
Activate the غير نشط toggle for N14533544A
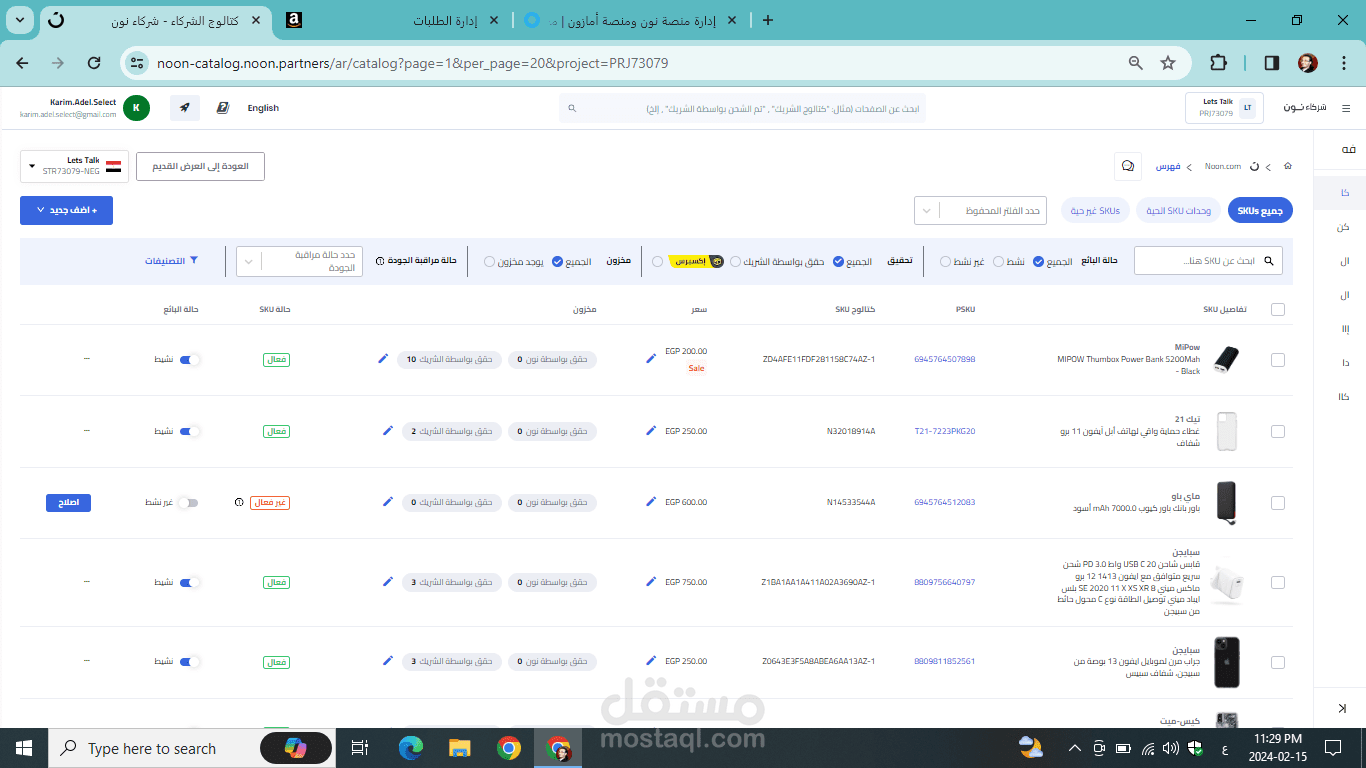click(188, 503)
